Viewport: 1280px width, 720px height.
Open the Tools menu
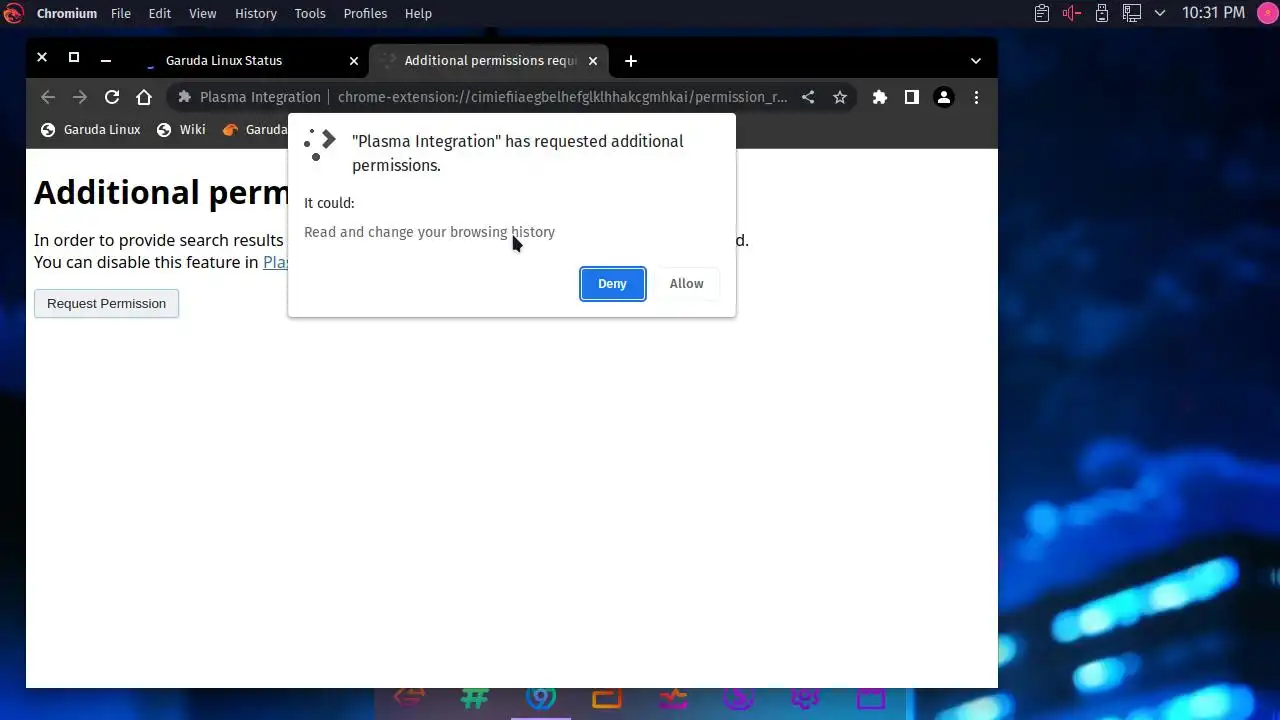pos(310,13)
